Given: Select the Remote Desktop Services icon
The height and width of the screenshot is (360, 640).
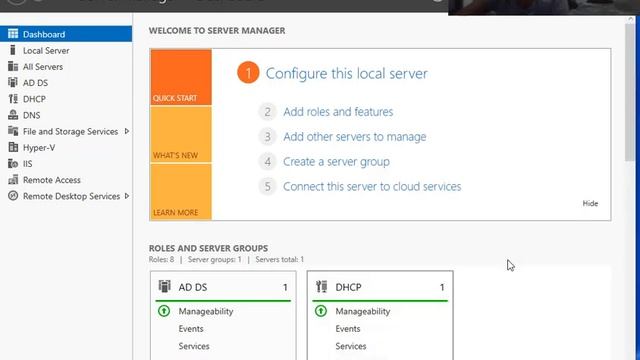Looking at the screenshot, I should point(13,196).
